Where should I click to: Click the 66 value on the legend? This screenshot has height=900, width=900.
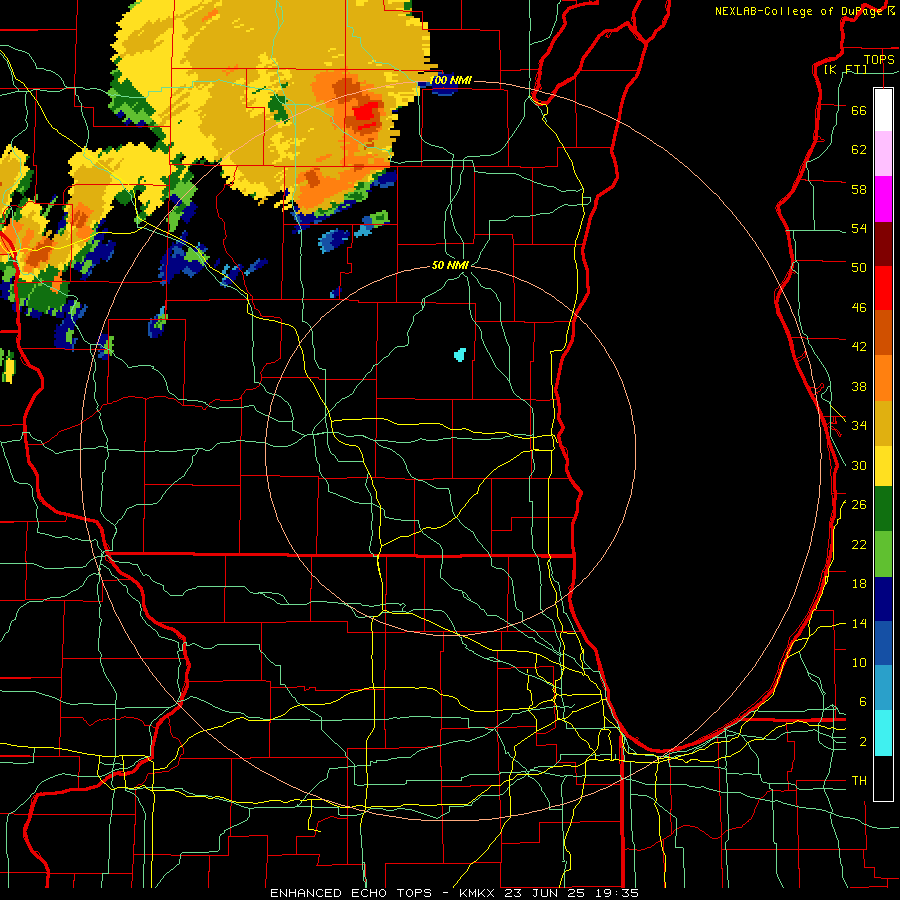point(859,111)
